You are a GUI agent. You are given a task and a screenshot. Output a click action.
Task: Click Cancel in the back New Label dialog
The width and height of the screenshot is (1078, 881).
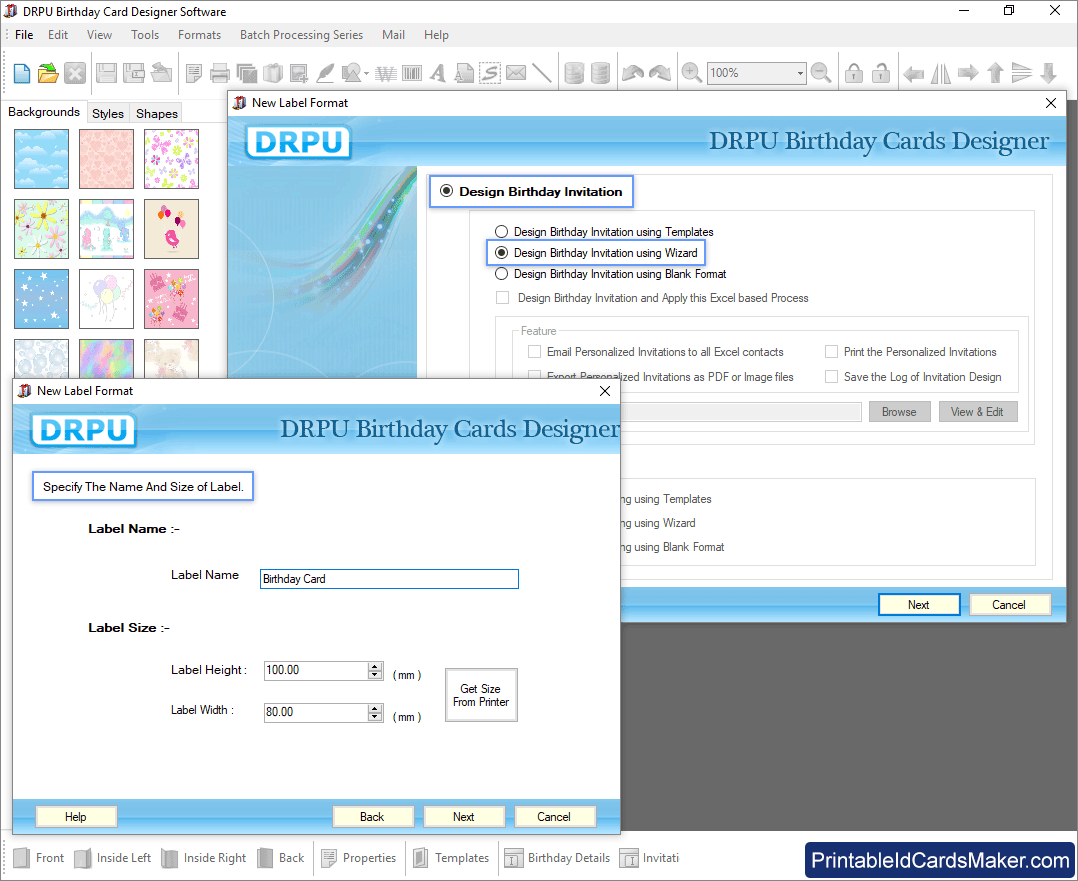click(x=1009, y=605)
